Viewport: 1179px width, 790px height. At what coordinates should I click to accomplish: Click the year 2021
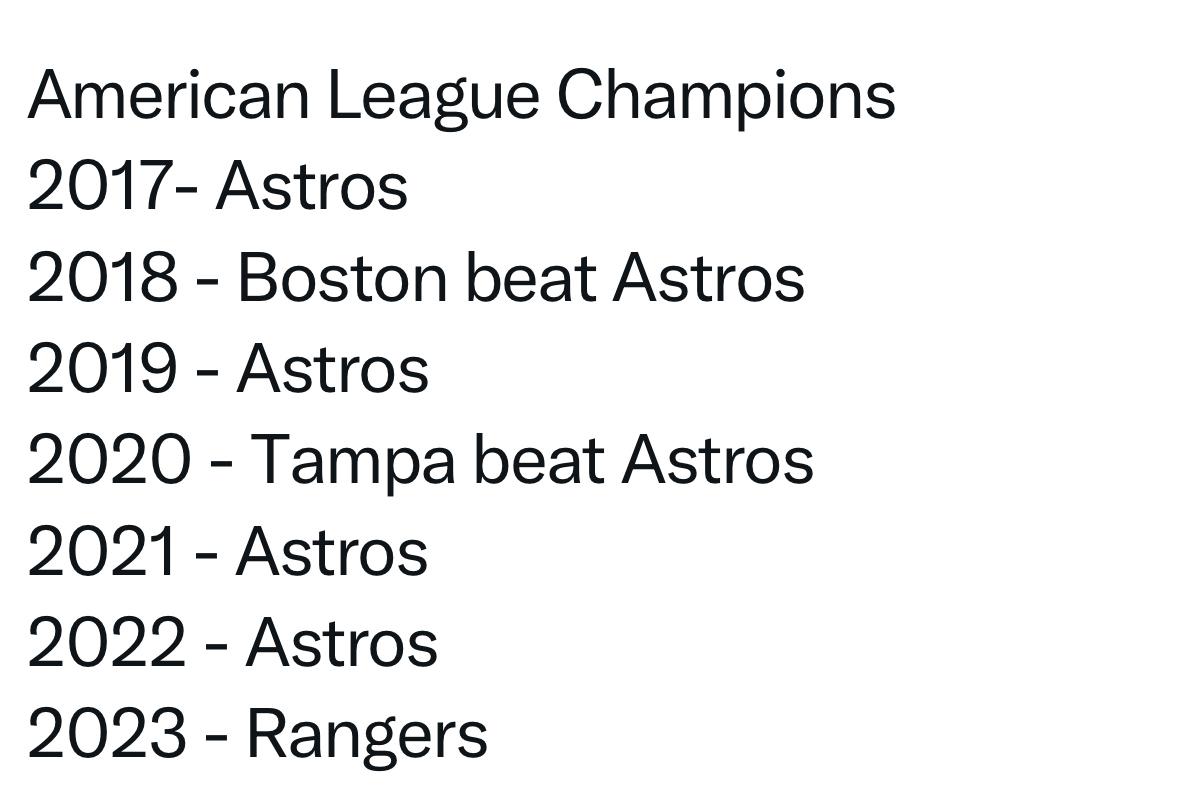coord(101,552)
